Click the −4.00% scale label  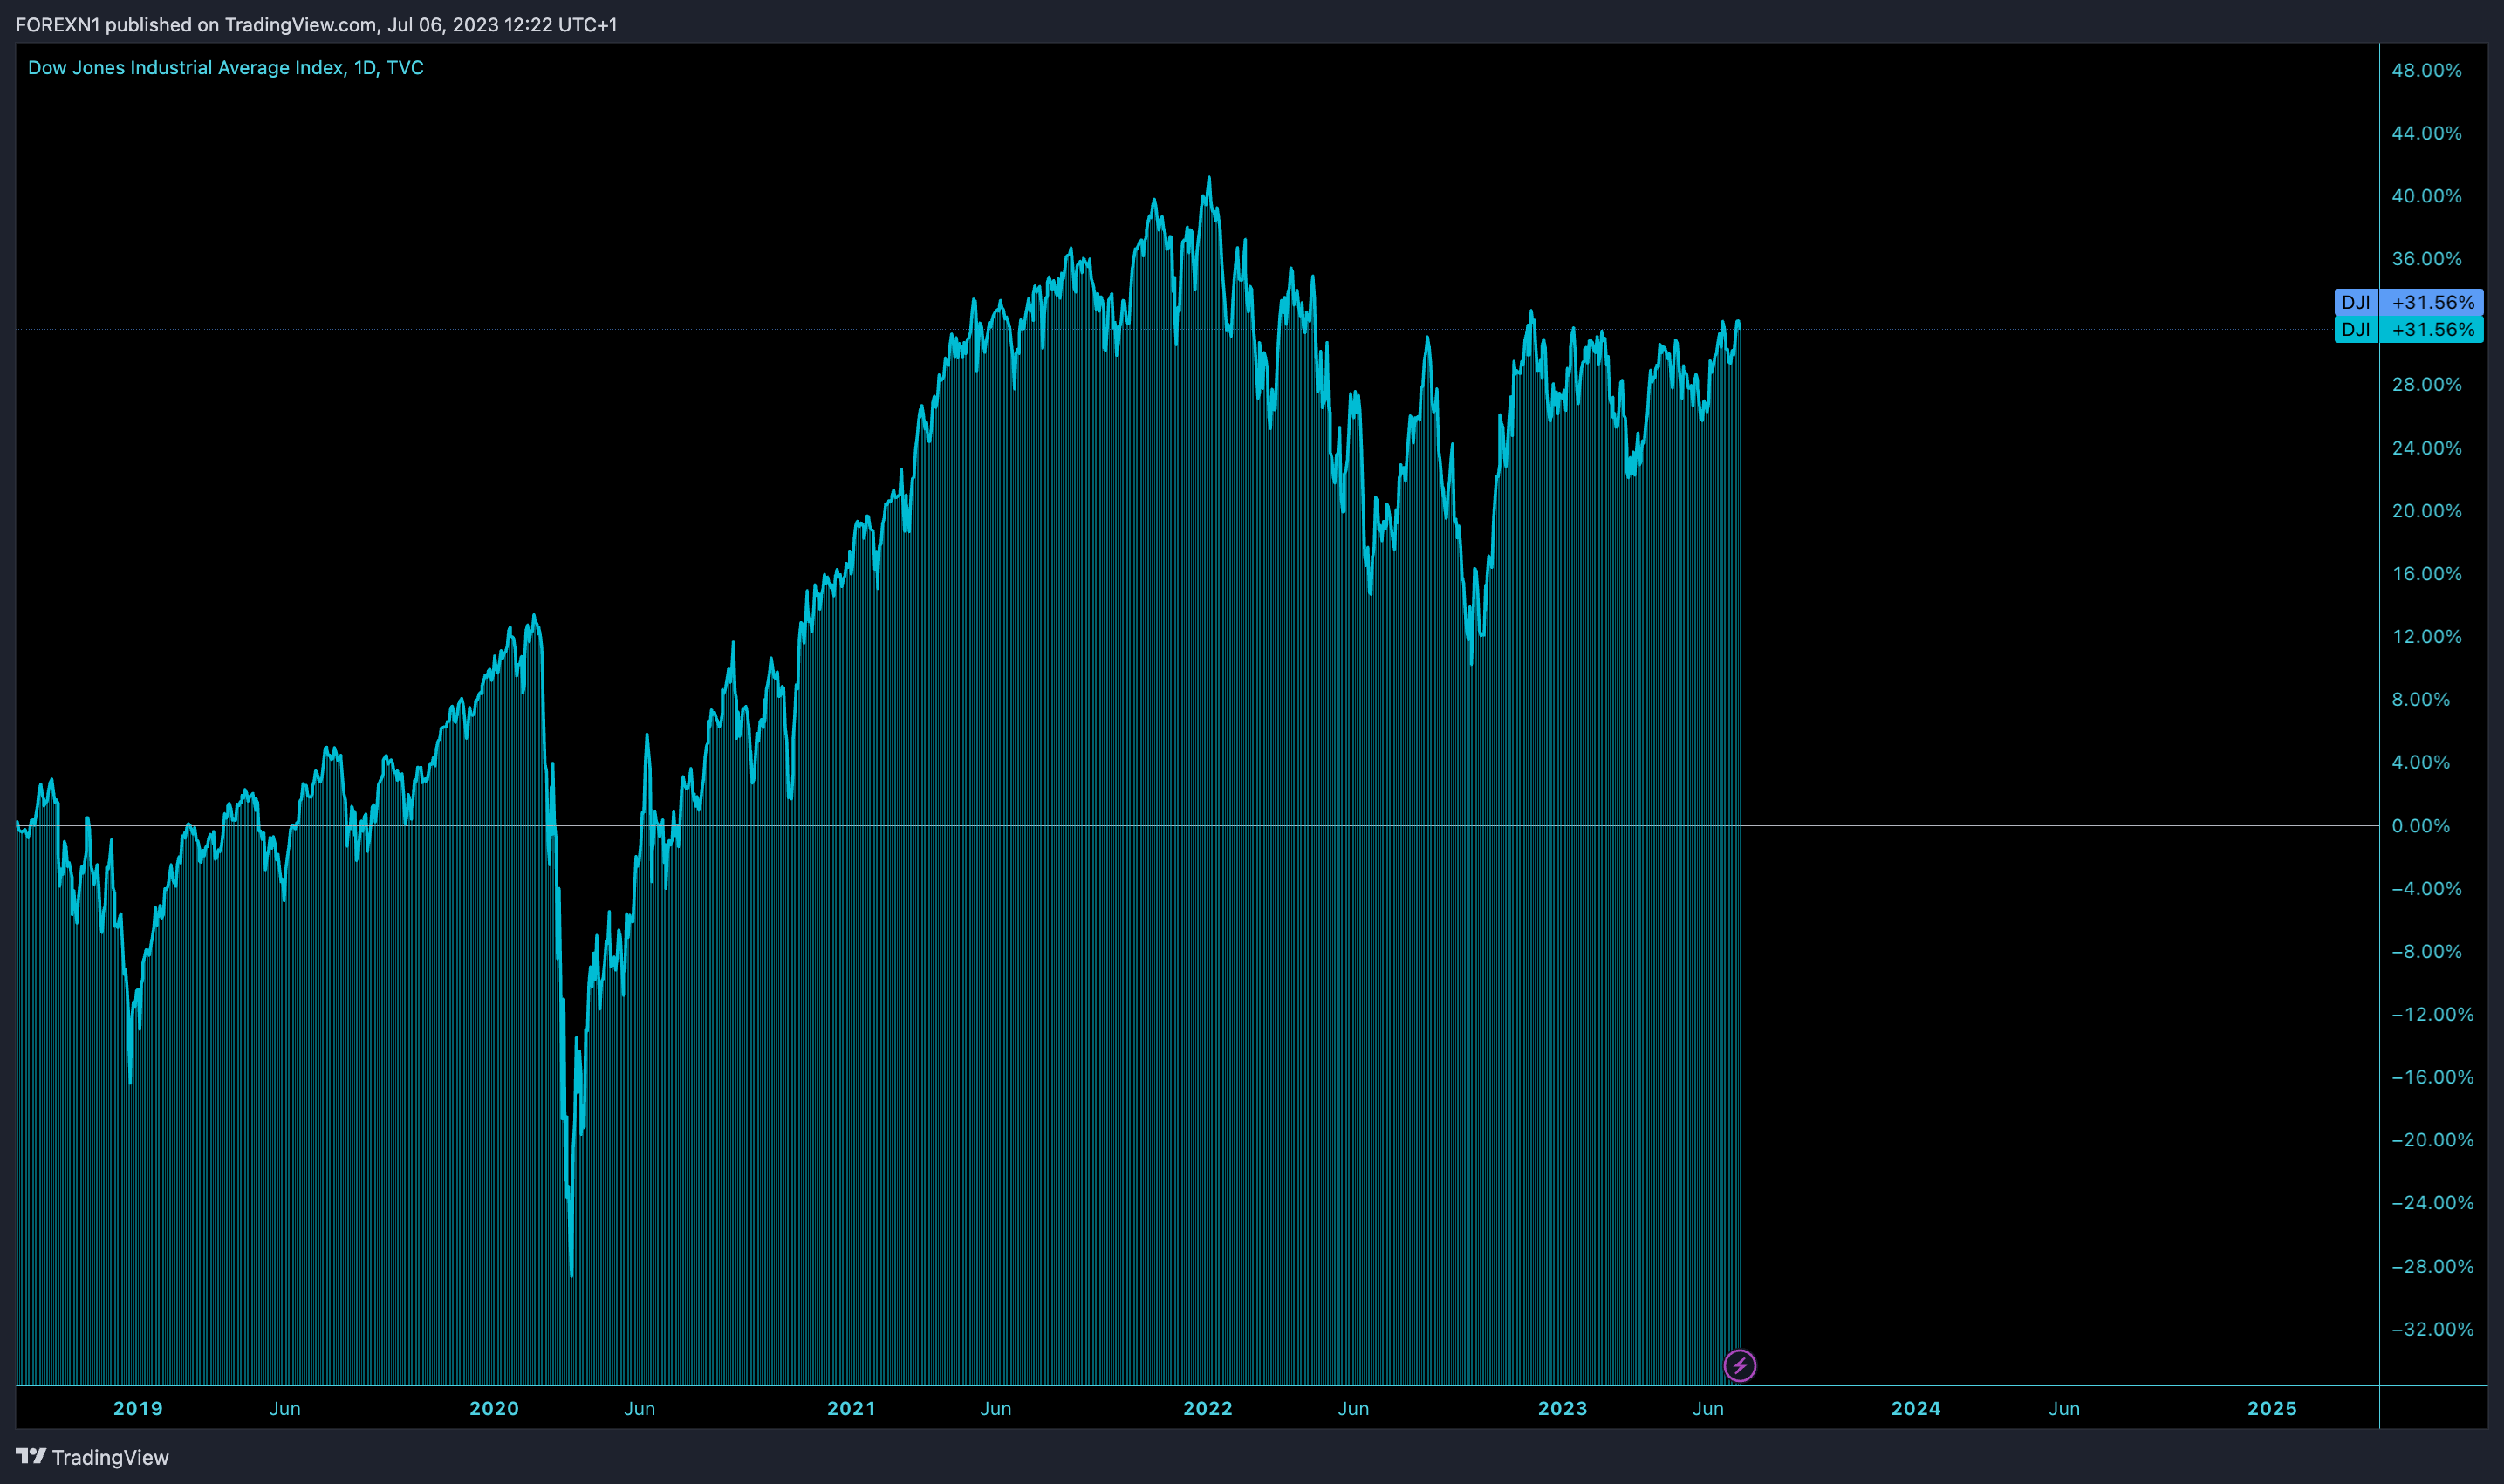click(2427, 889)
